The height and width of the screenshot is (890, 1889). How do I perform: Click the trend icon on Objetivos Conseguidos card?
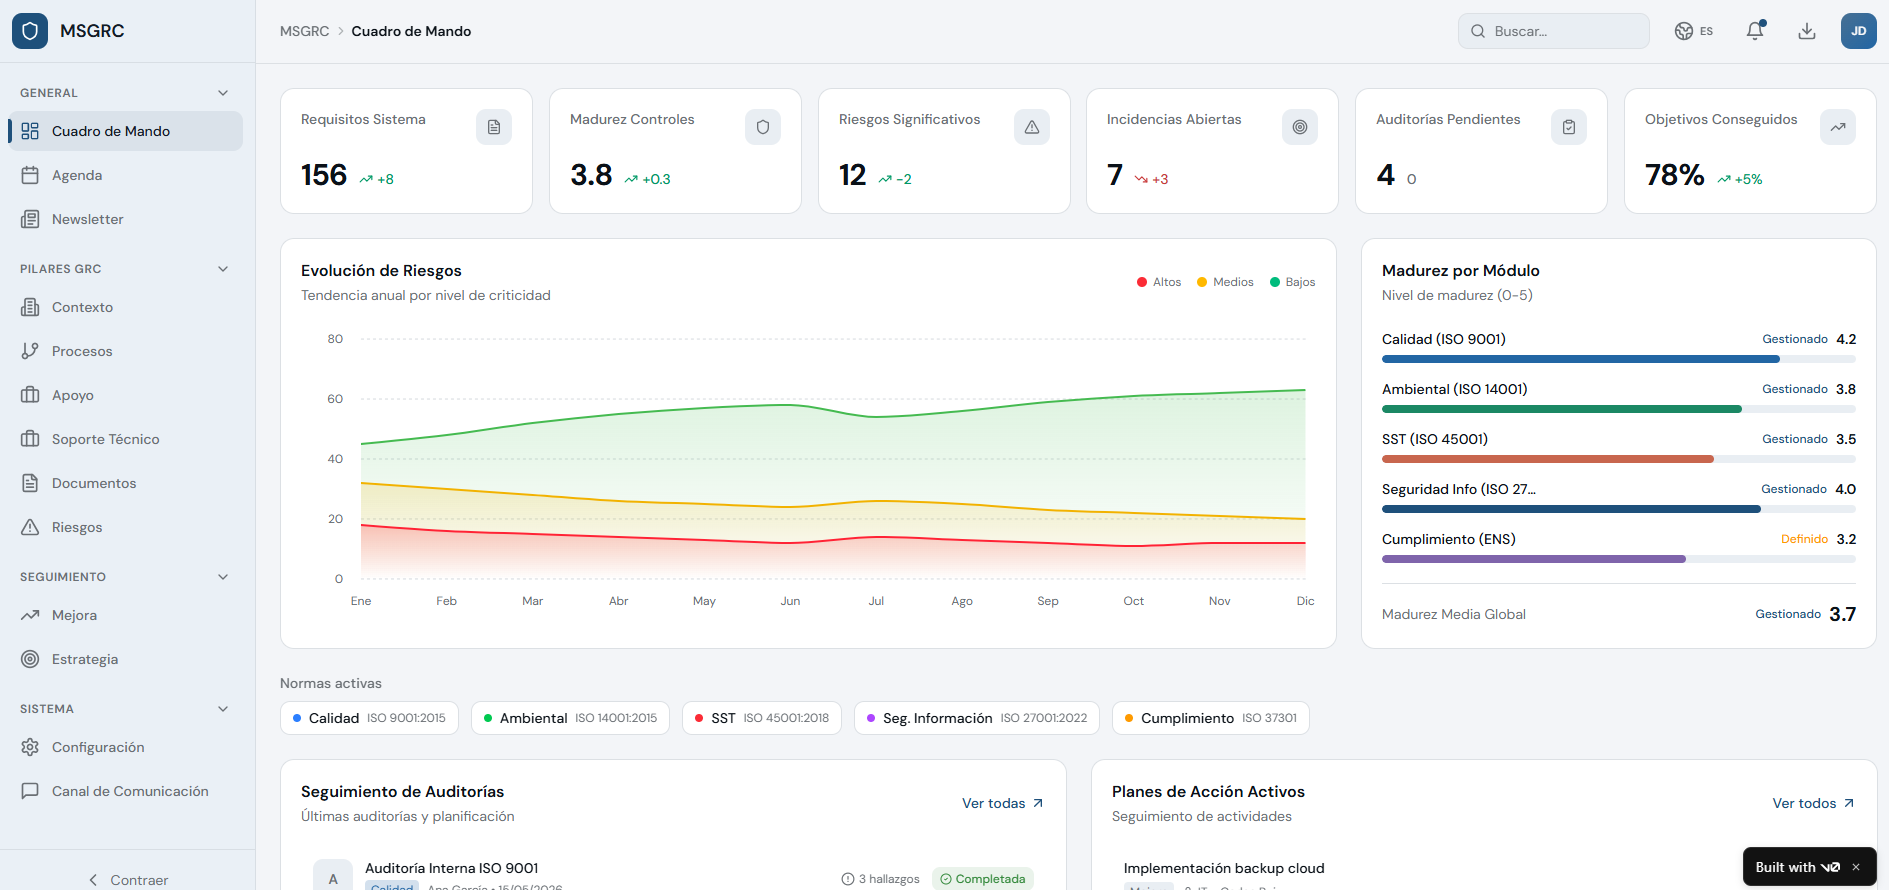(x=1838, y=127)
